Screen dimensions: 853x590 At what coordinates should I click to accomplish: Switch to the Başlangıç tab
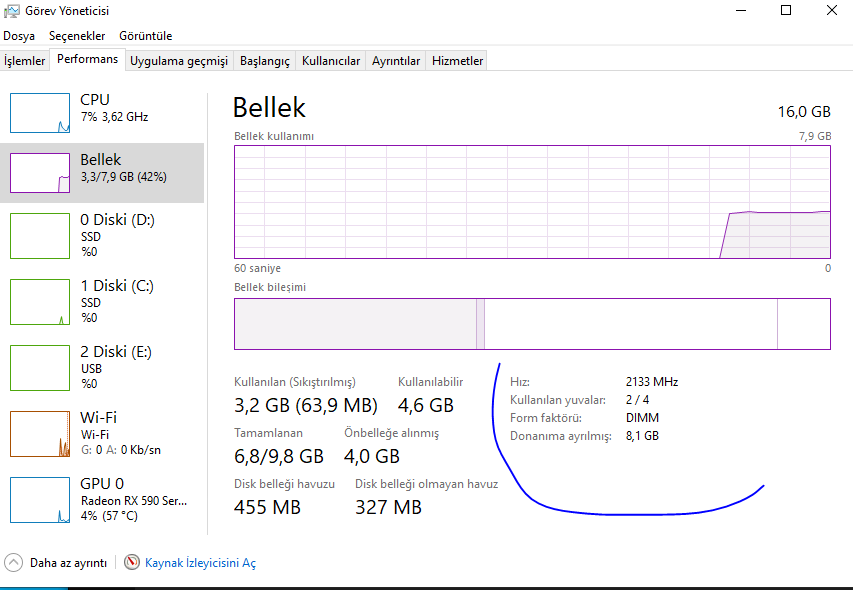(264, 61)
